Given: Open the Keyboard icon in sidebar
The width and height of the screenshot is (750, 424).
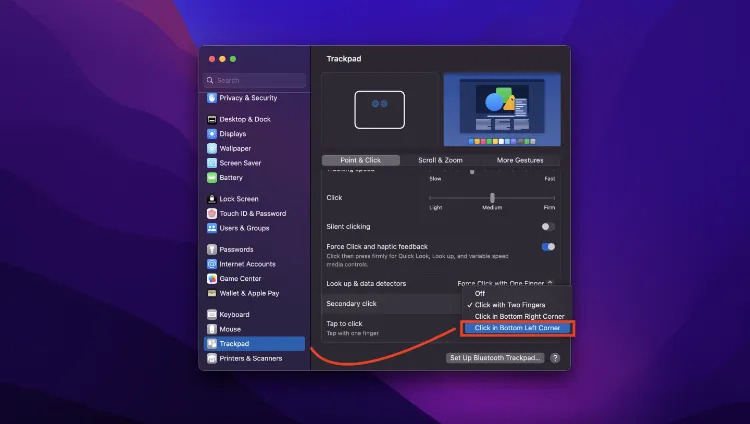Looking at the screenshot, I should (212, 314).
